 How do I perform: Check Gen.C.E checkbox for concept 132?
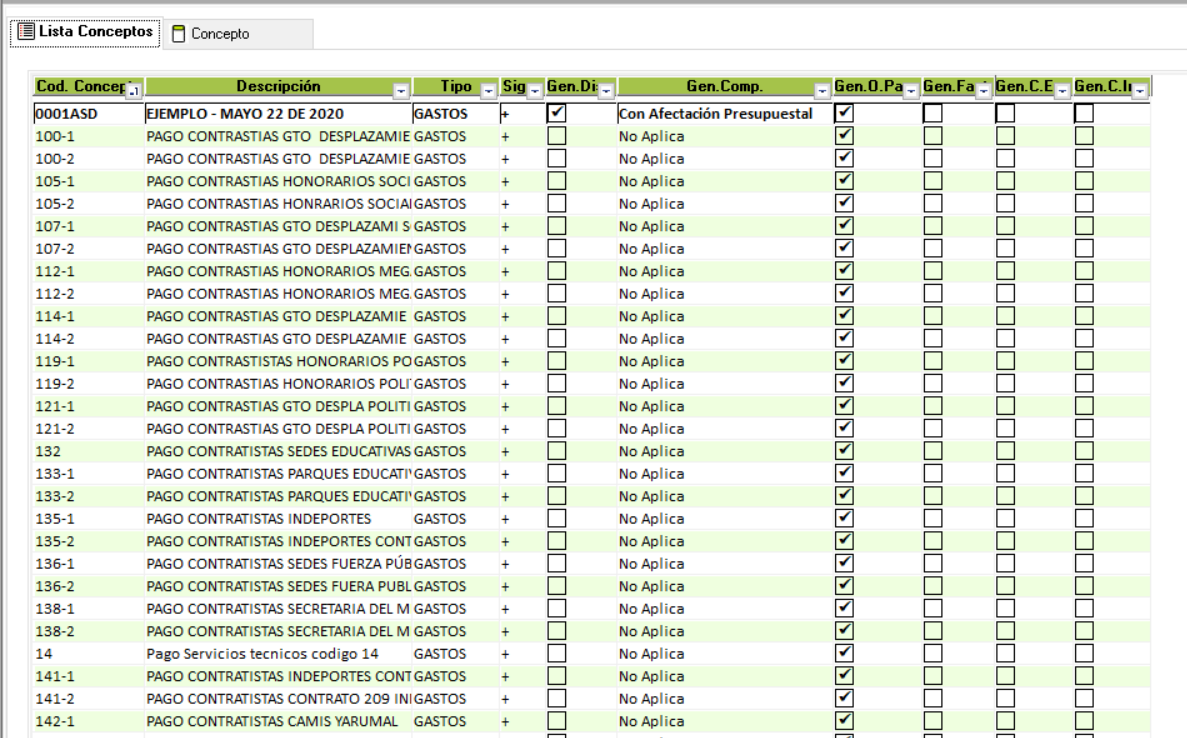pos(1006,451)
